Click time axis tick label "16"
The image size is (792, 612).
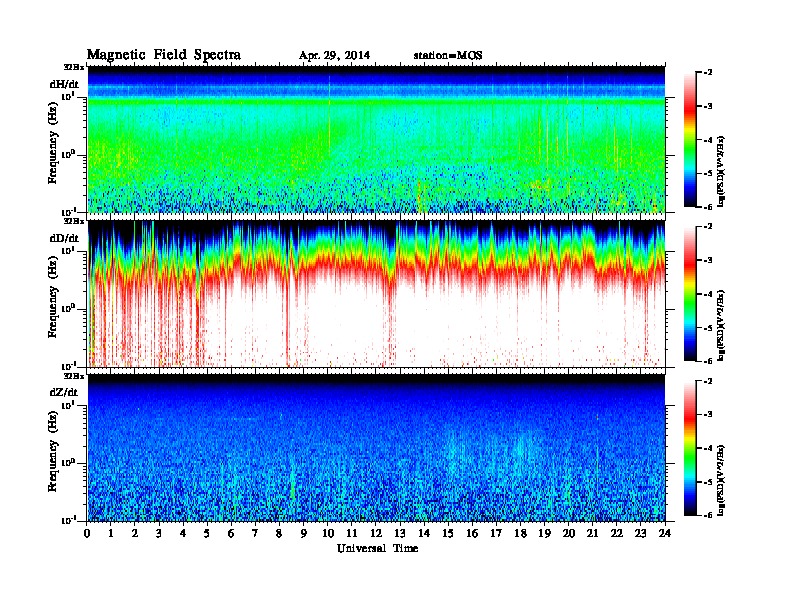[x=472, y=533]
